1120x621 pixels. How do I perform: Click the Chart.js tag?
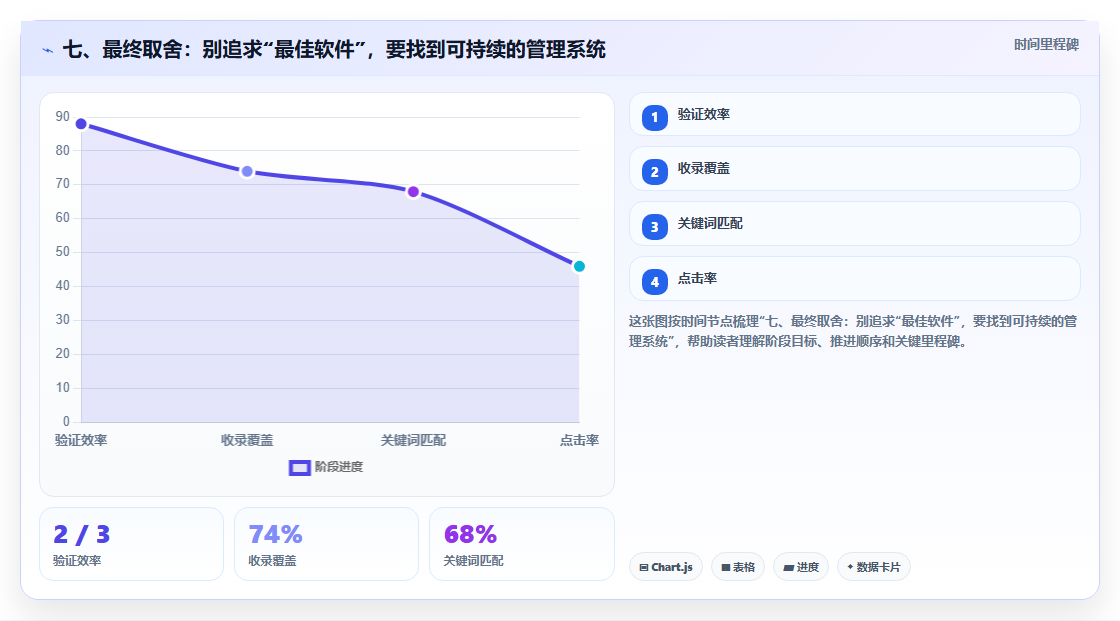[x=666, y=567]
